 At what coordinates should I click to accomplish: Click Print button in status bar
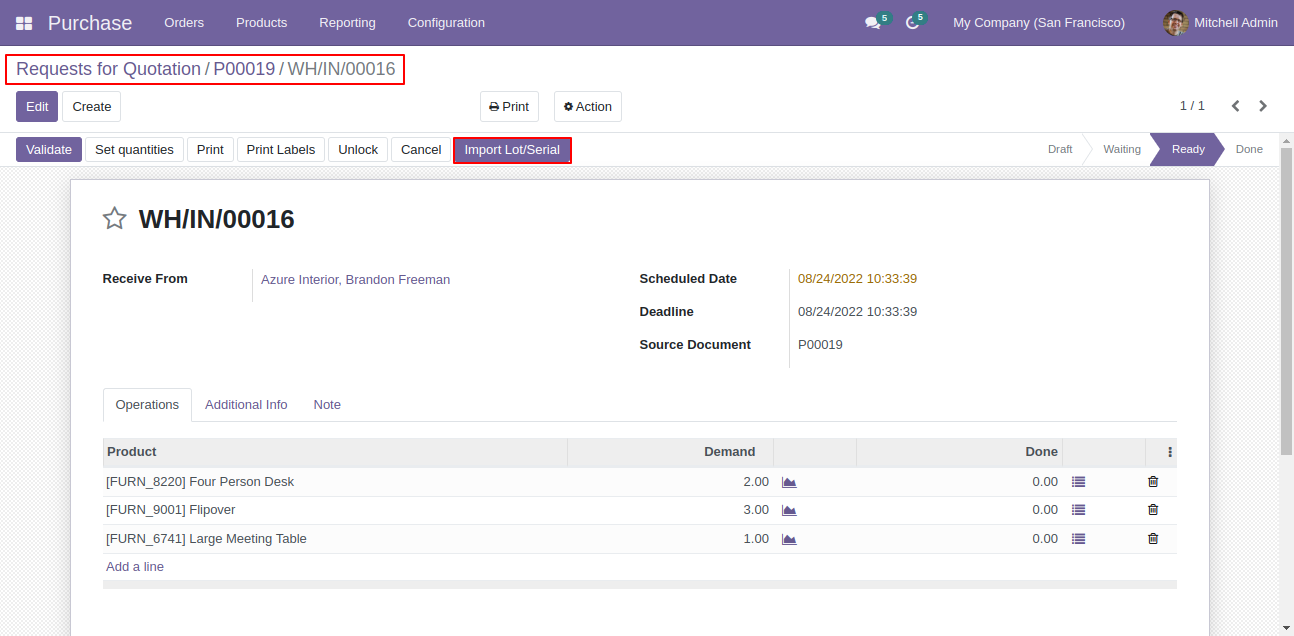click(x=210, y=150)
